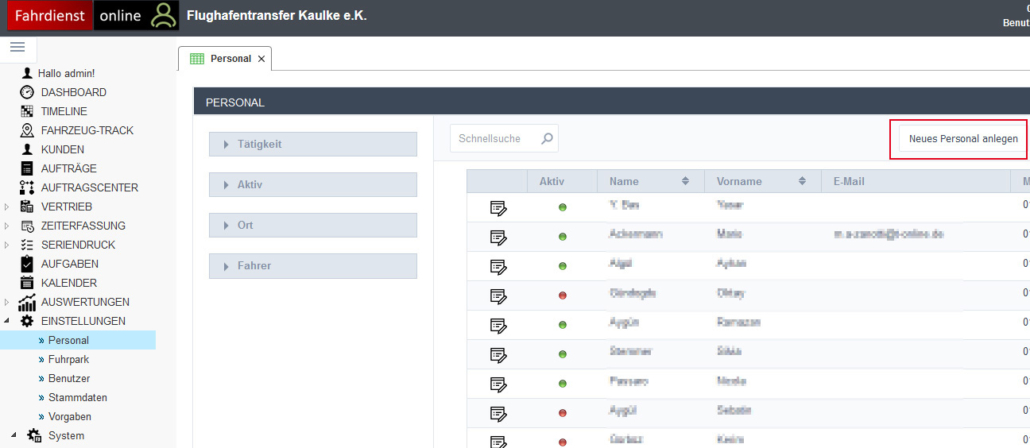The width and height of the screenshot is (1030, 448).
Task: Click the Aufträge list icon
Action: point(27,168)
